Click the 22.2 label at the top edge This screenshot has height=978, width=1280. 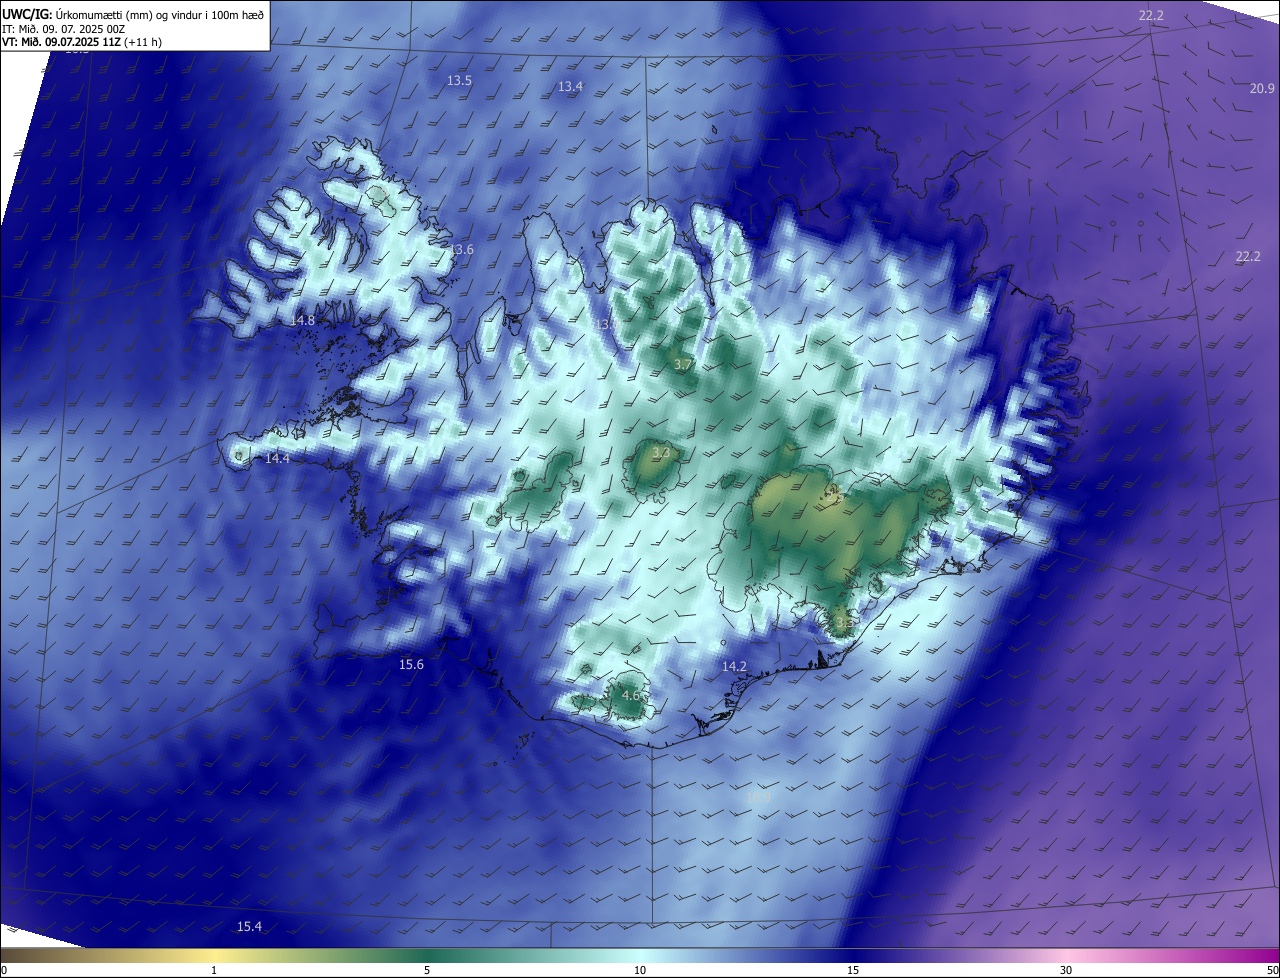[x=1151, y=15]
